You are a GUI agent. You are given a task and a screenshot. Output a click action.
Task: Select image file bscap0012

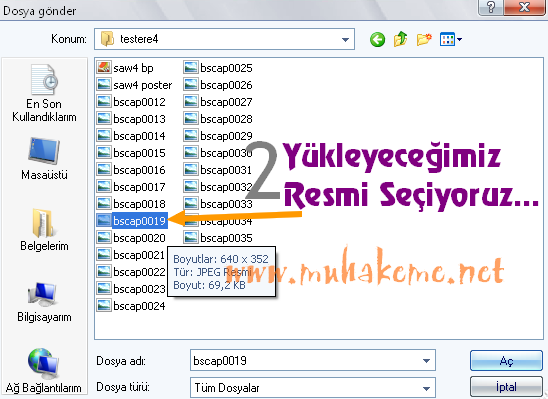point(131,102)
